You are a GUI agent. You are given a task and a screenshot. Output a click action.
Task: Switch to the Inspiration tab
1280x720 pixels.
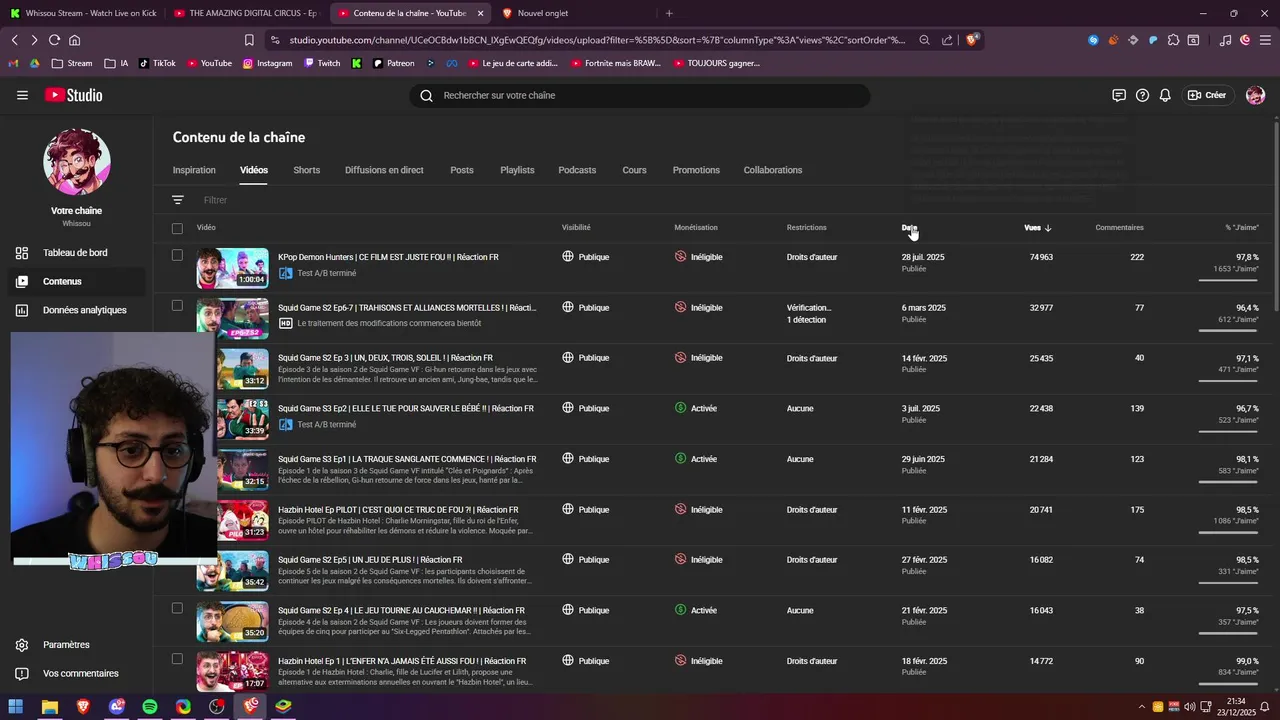194,170
